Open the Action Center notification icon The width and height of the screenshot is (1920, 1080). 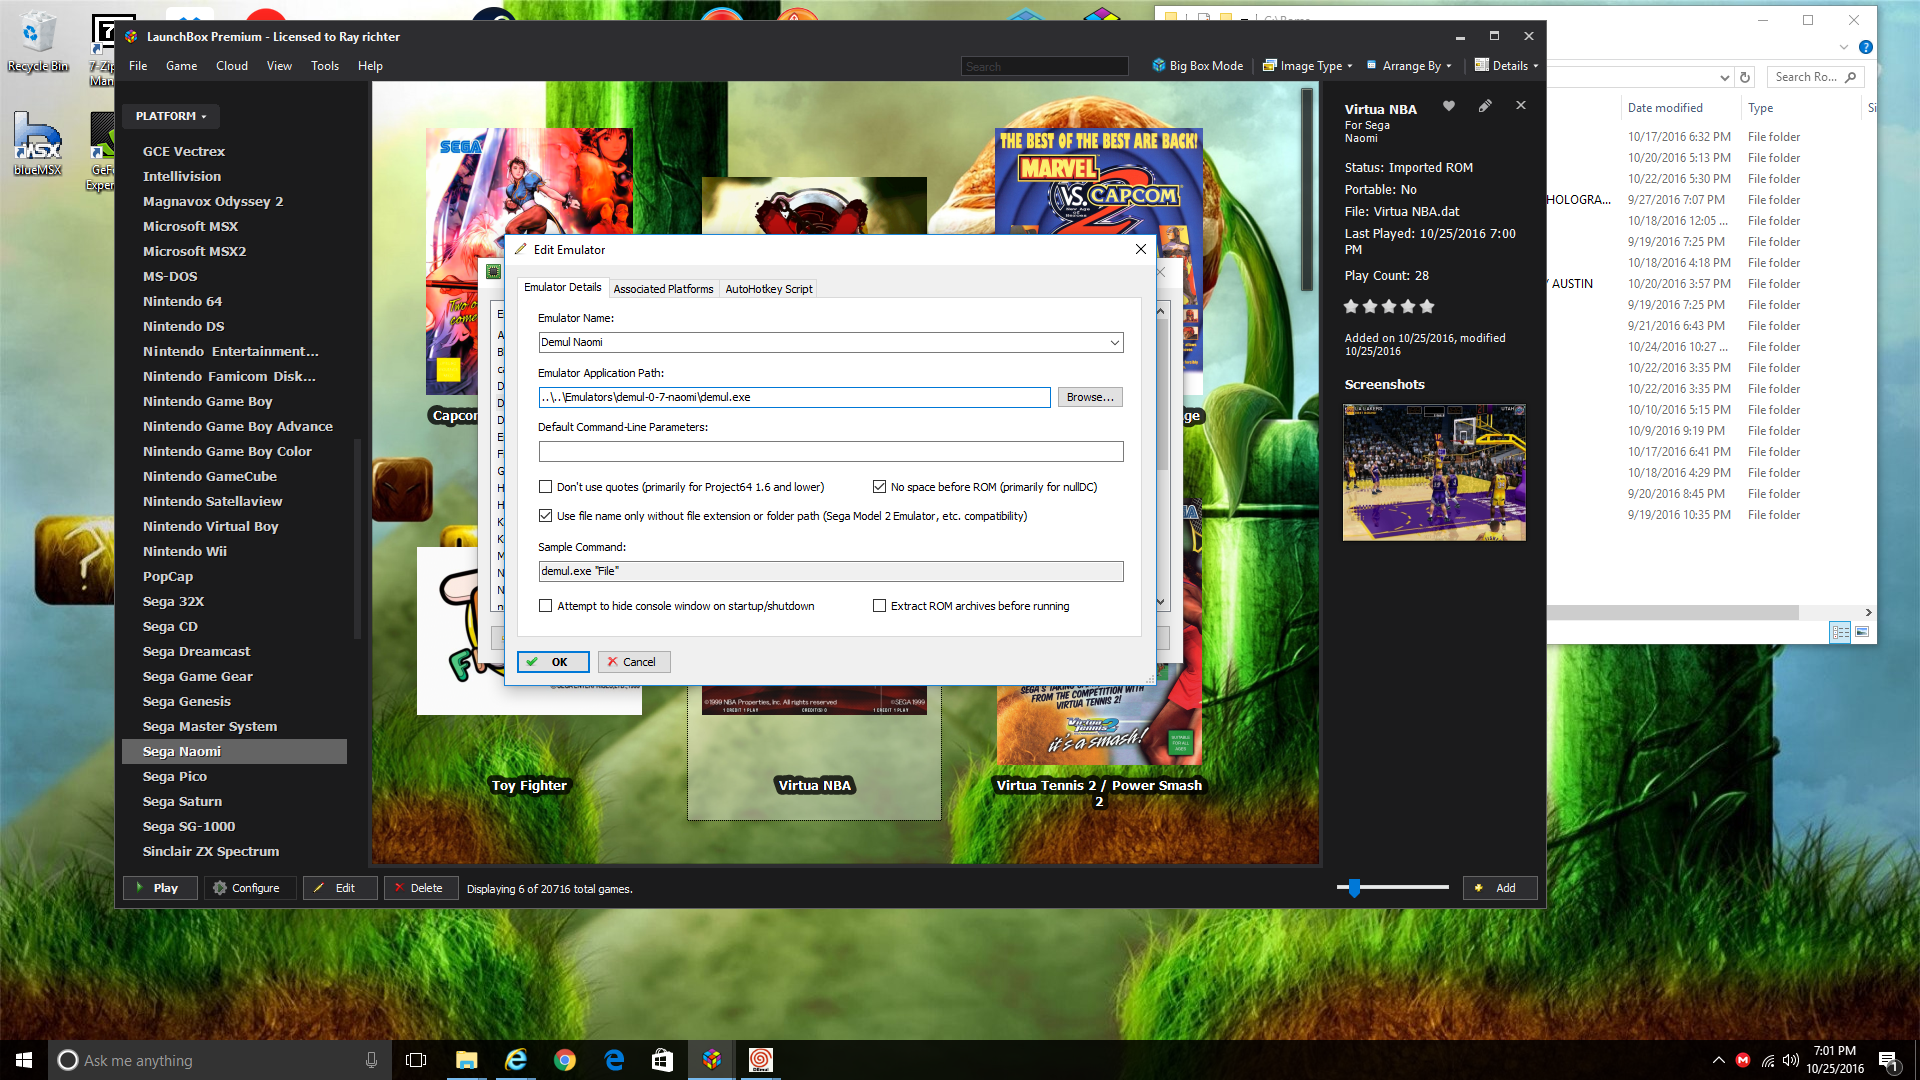[x=1888, y=1060]
